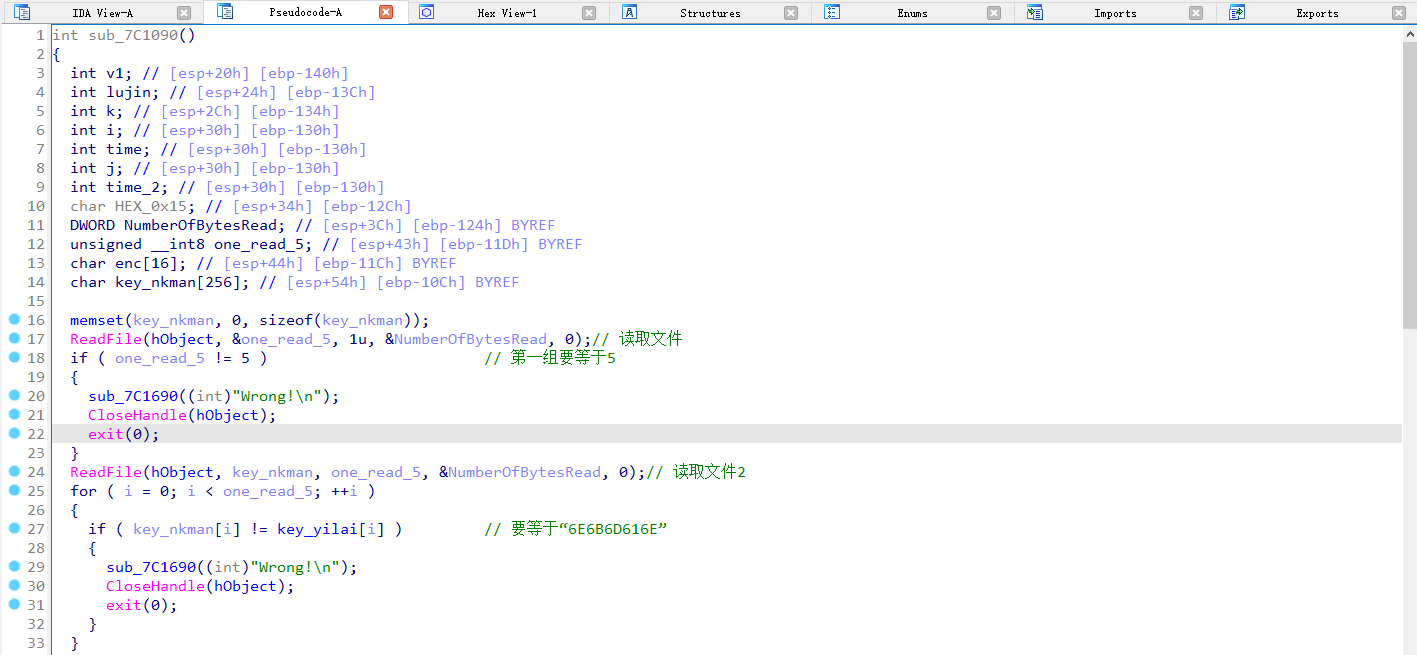The image size is (1417, 655).
Task: Toggle breakpoint dot on line 27 key_nkman check
Action: [14, 529]
